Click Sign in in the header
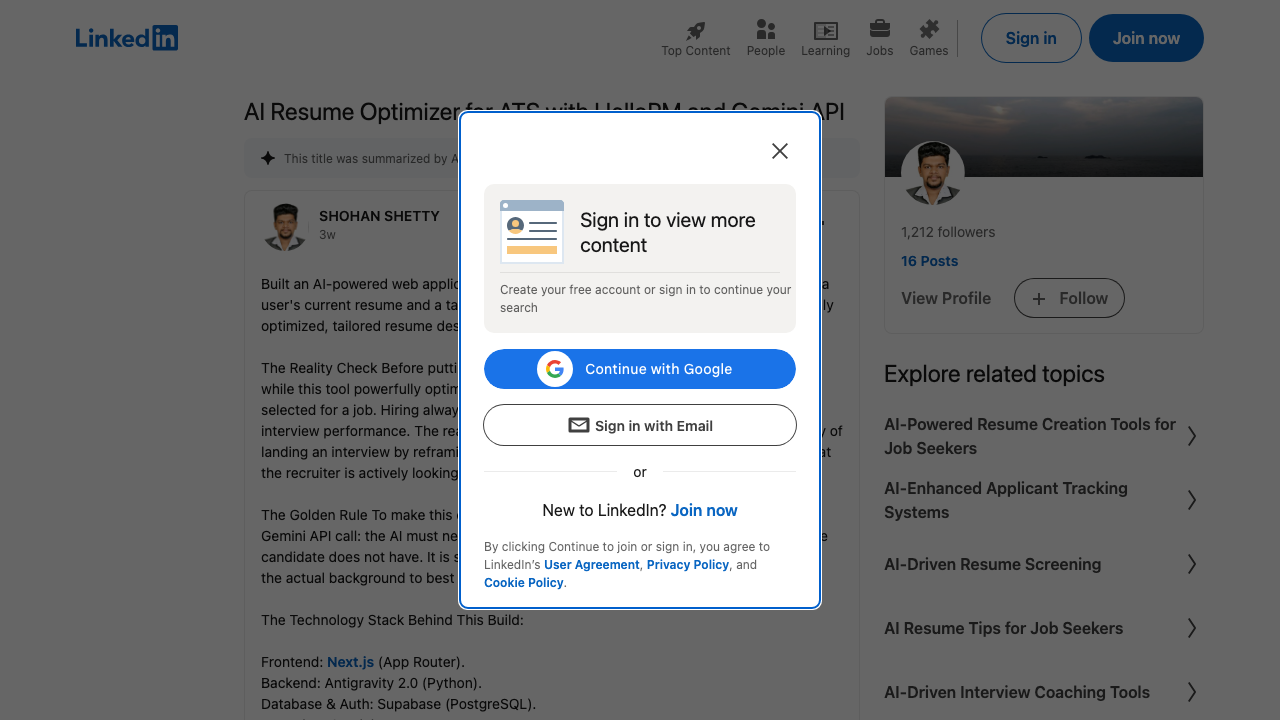Image resolution: width=1280 pixels, height=720 pixels. [x=1031, y=38]
